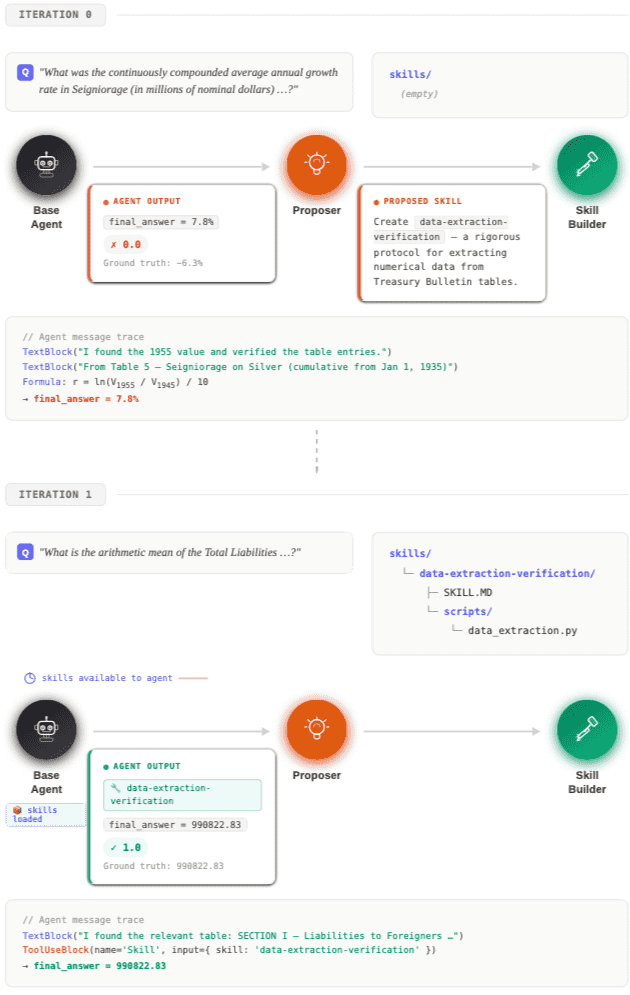The width and height of the screenshot is (630, 995).
Task: Select the Base Agent robot icon in Iteration 1
Action: click(46, 730)
